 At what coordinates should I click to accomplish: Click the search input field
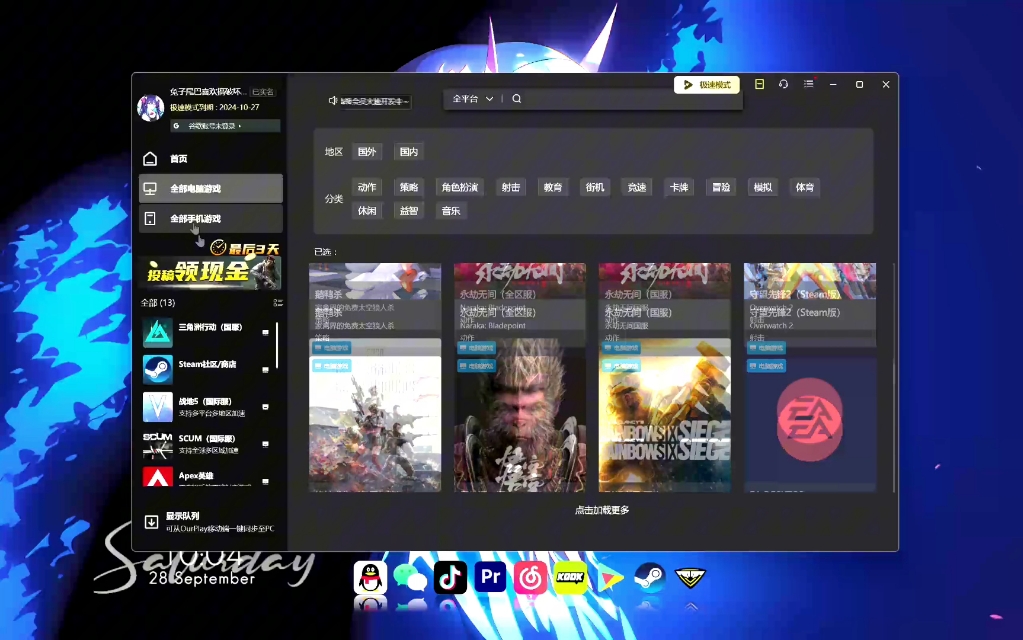point(630,99)
